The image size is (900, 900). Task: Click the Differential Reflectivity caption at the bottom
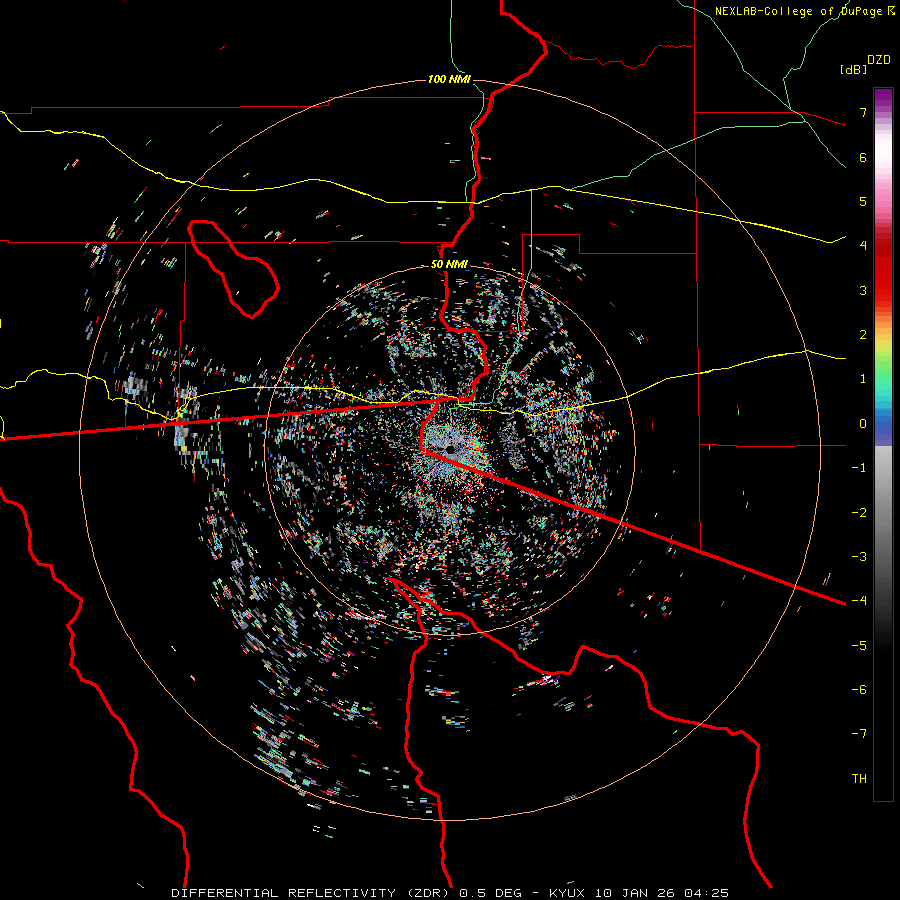(x=449, y=893)
